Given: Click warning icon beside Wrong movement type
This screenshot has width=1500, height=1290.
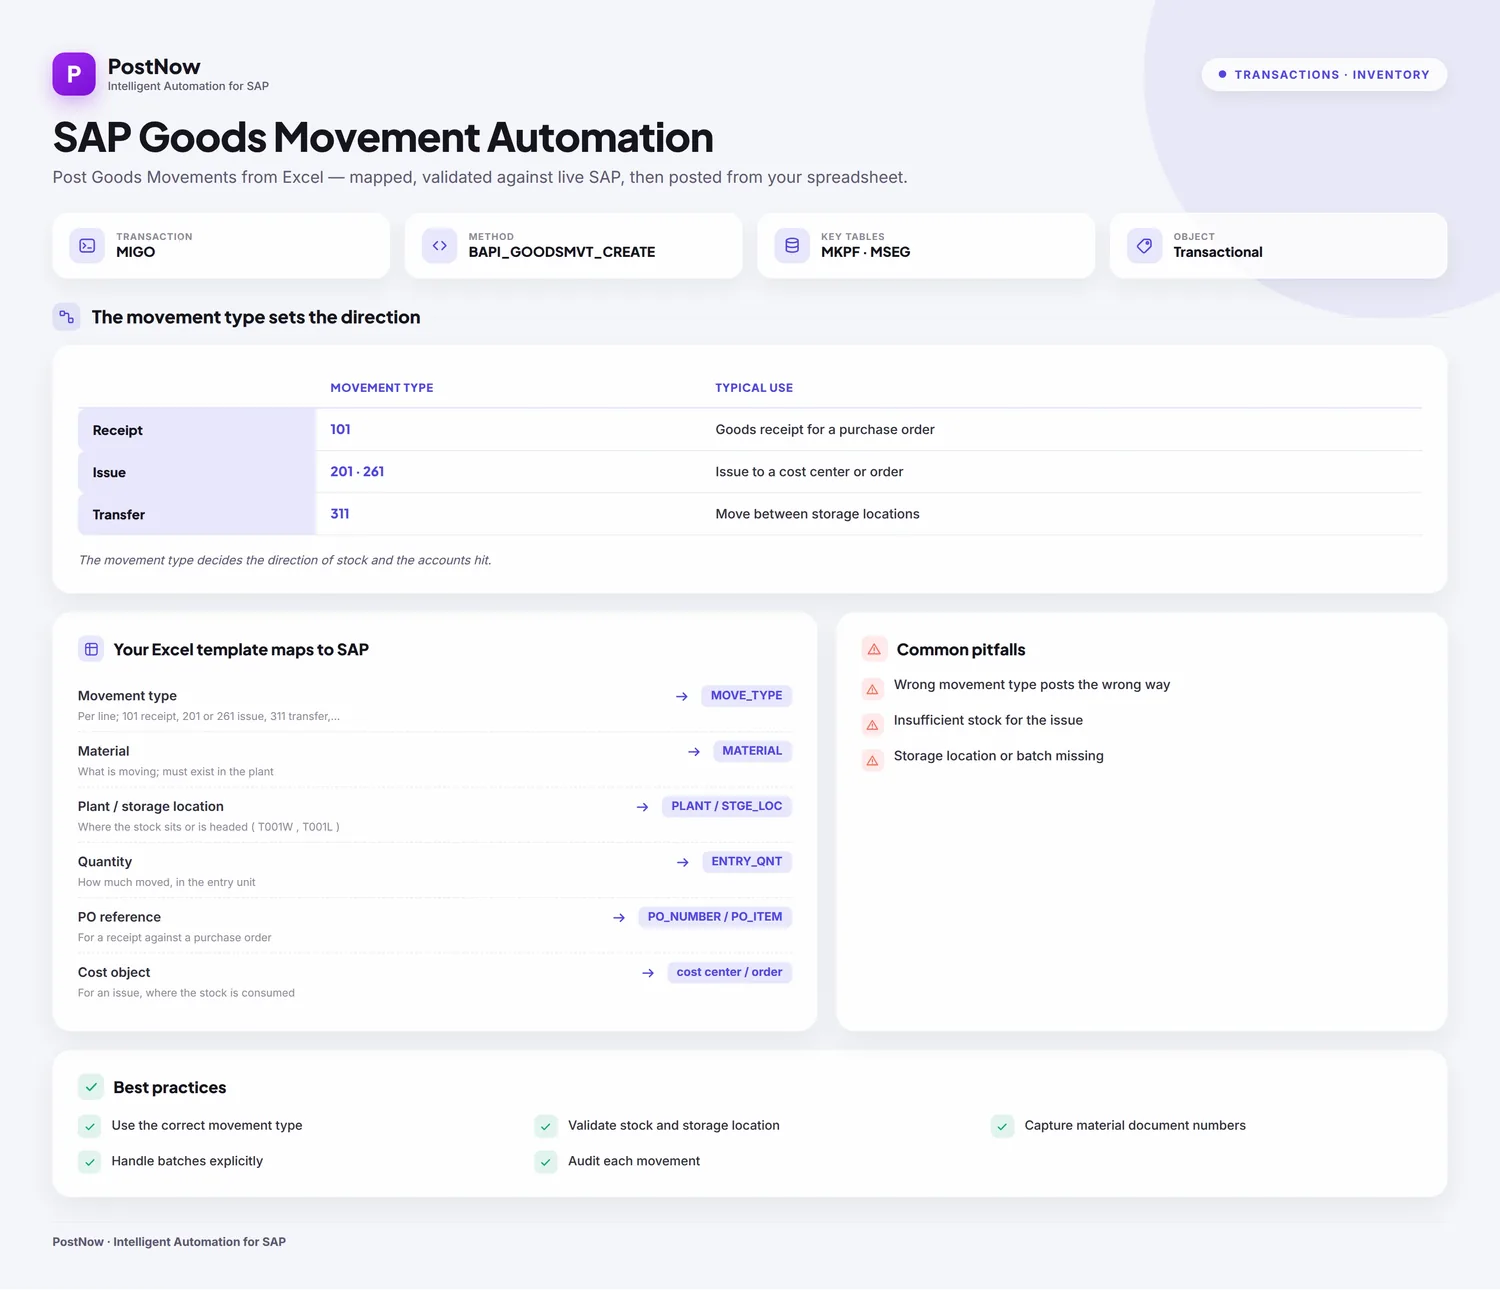Looking at the screenshot, I should [872, 689].
